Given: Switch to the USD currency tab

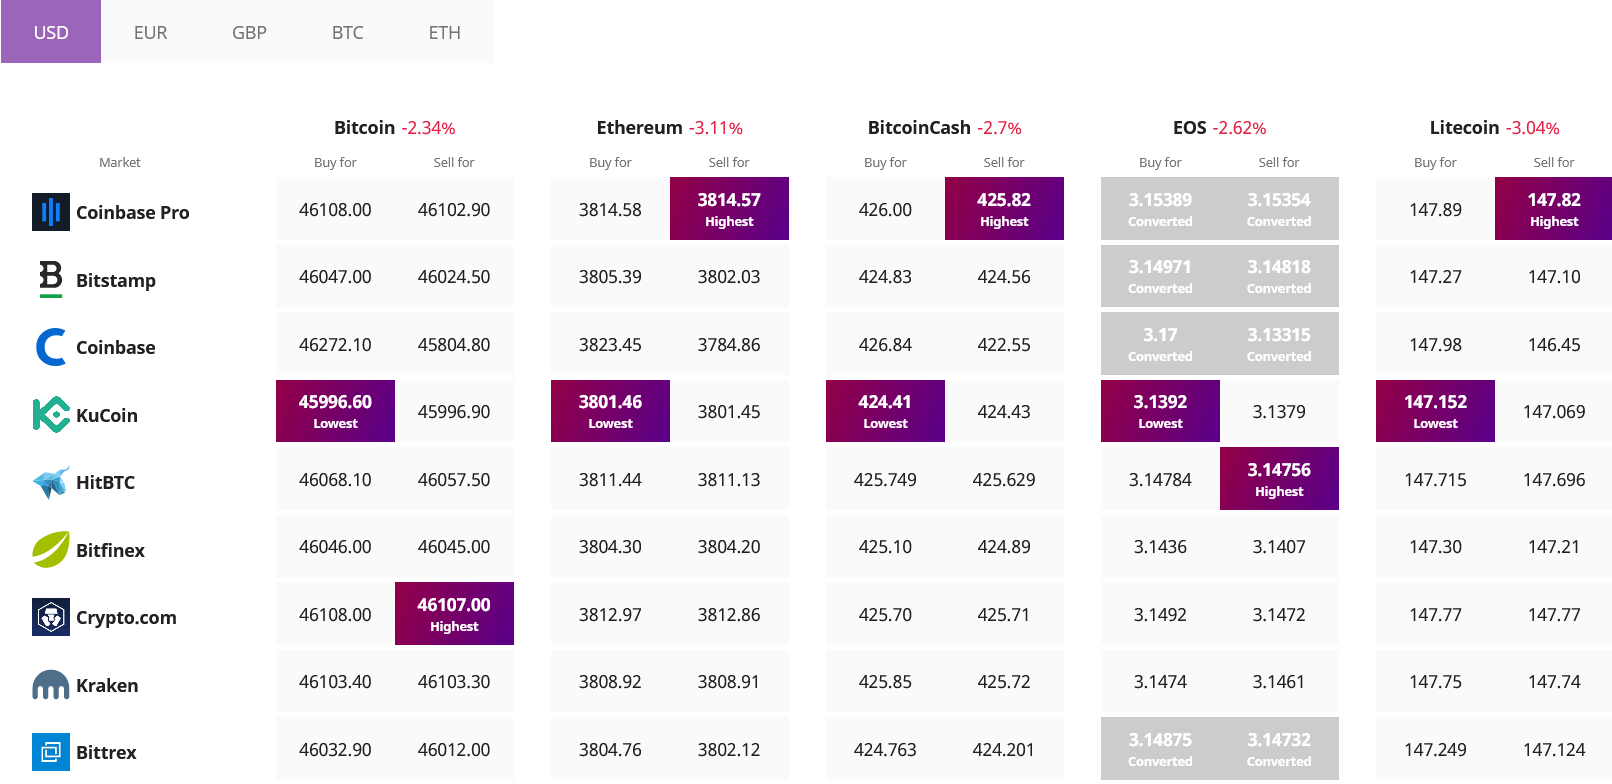Looking at the screenshot, I should (x=51, y=32).
